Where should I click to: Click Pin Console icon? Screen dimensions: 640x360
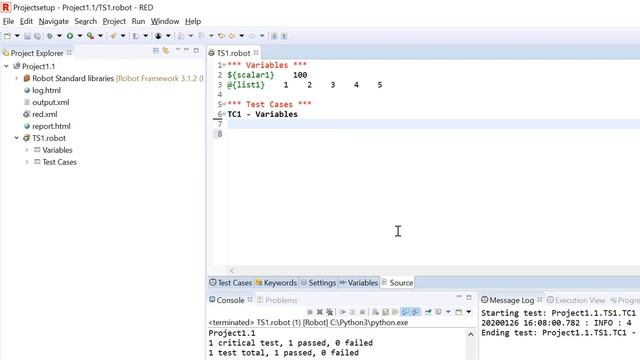click(428, 312)
